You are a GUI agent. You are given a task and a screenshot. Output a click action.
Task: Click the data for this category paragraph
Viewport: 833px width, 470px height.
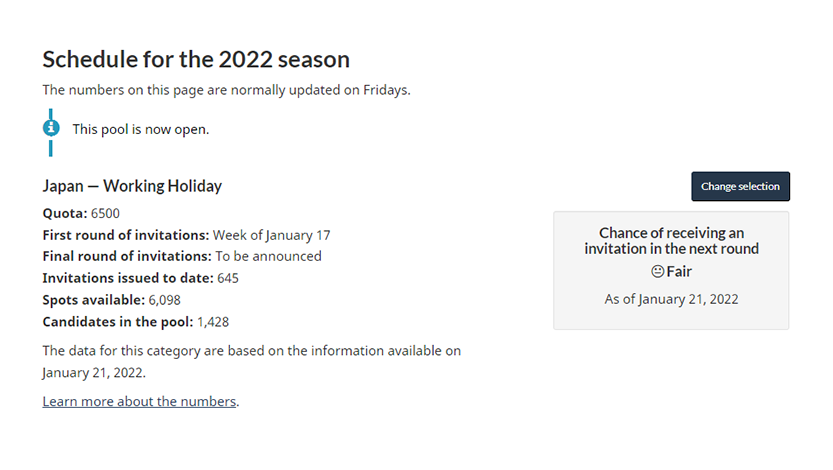pos(252,362)
